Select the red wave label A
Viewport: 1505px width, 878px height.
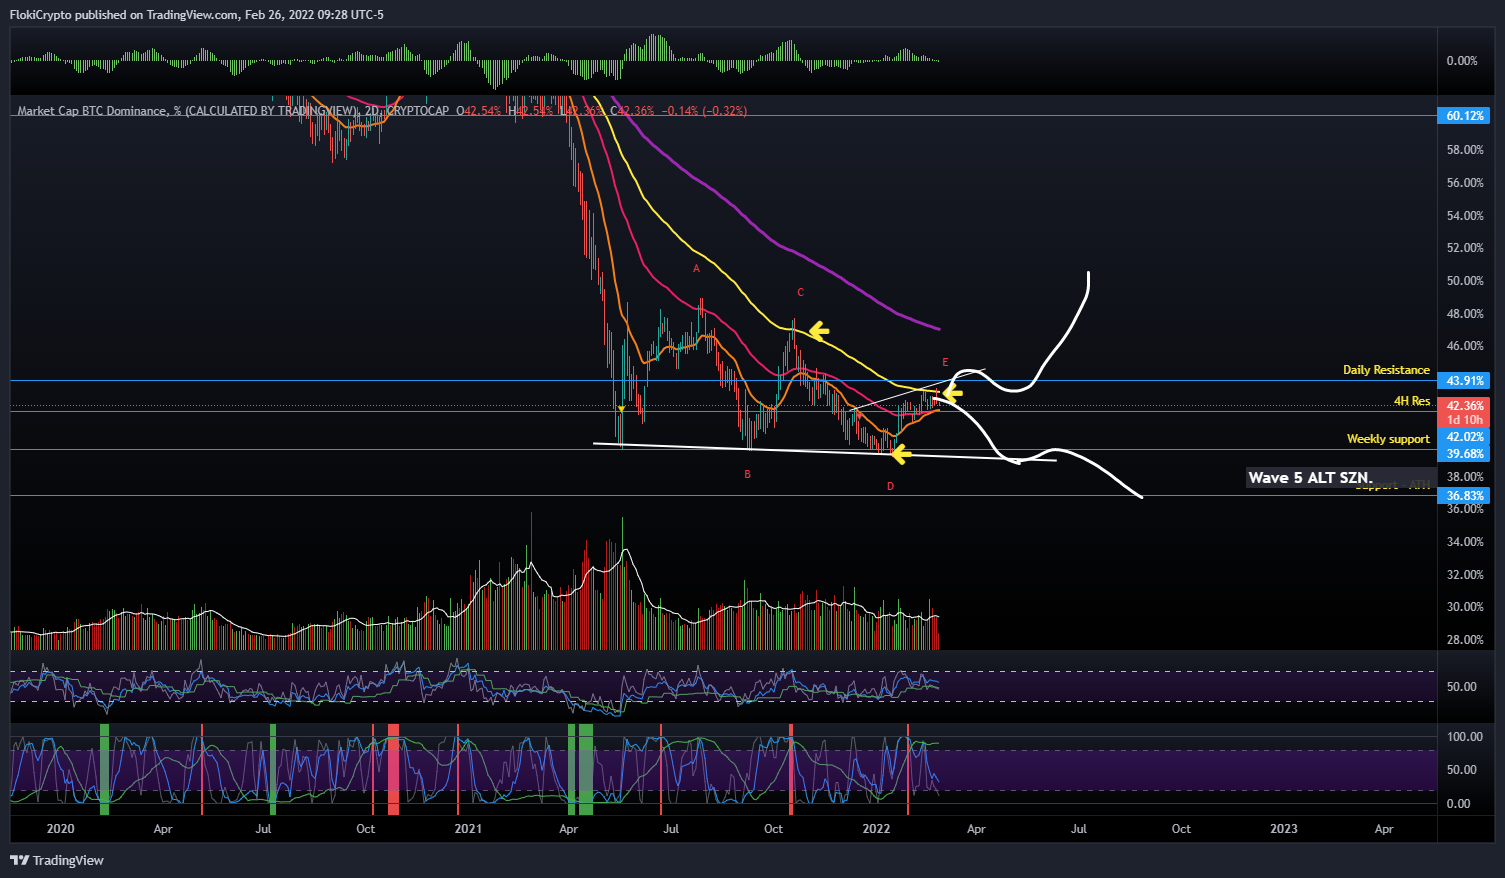[x=697, y=269]
